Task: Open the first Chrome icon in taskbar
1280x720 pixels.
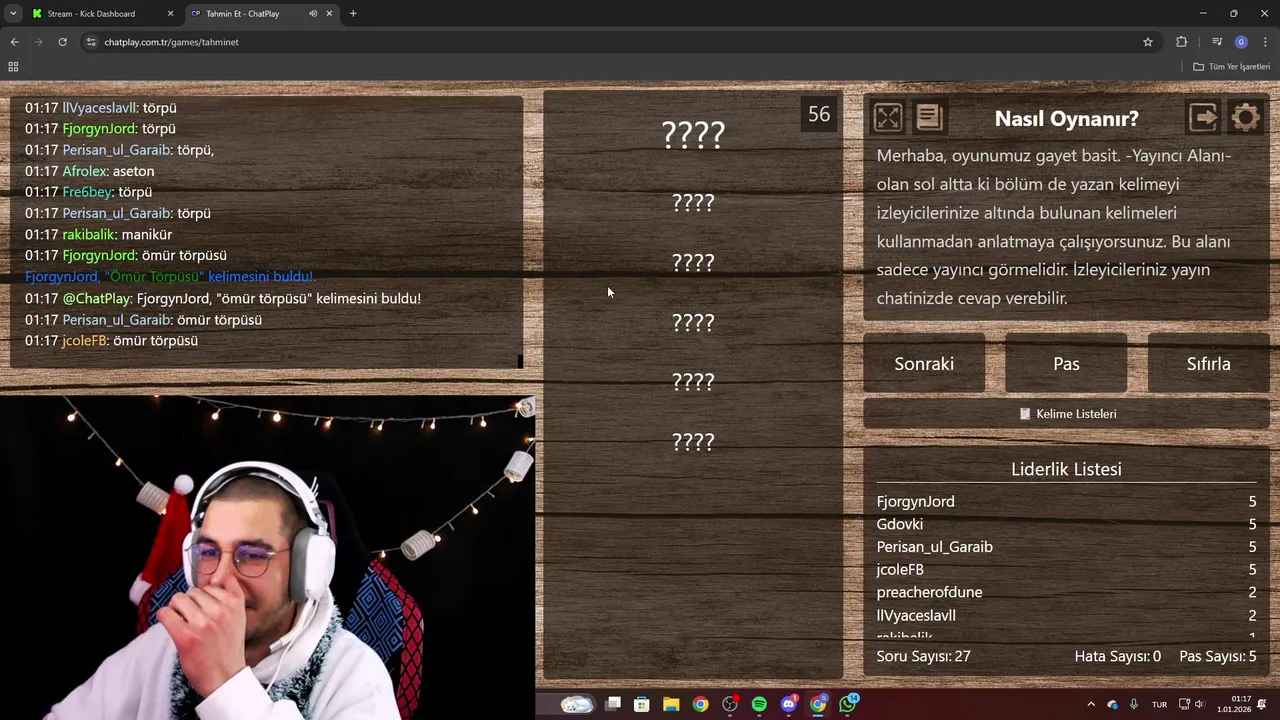Action: click(x=700, y=704)
